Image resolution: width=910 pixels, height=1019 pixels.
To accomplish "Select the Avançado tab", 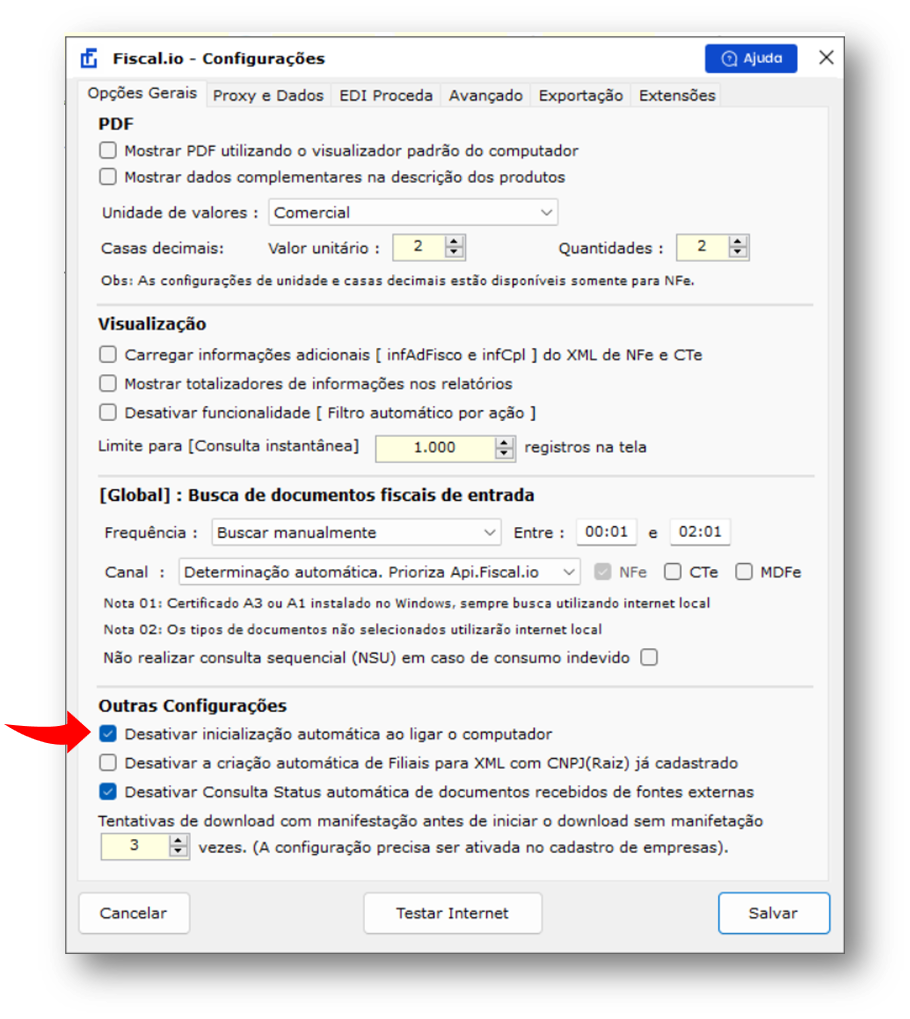I will coord(486,96).
